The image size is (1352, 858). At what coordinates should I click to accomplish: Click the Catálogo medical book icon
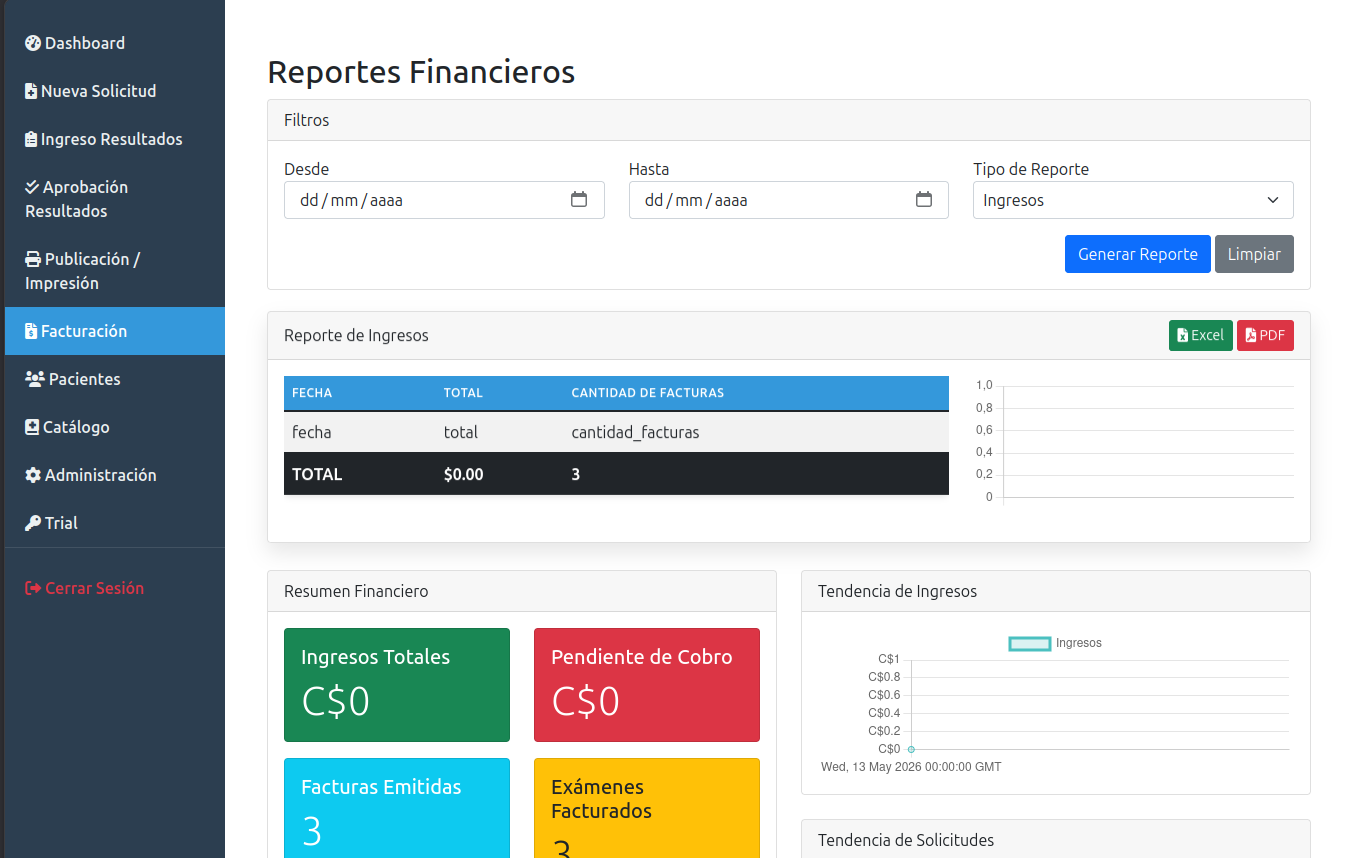tap(32, 427)
